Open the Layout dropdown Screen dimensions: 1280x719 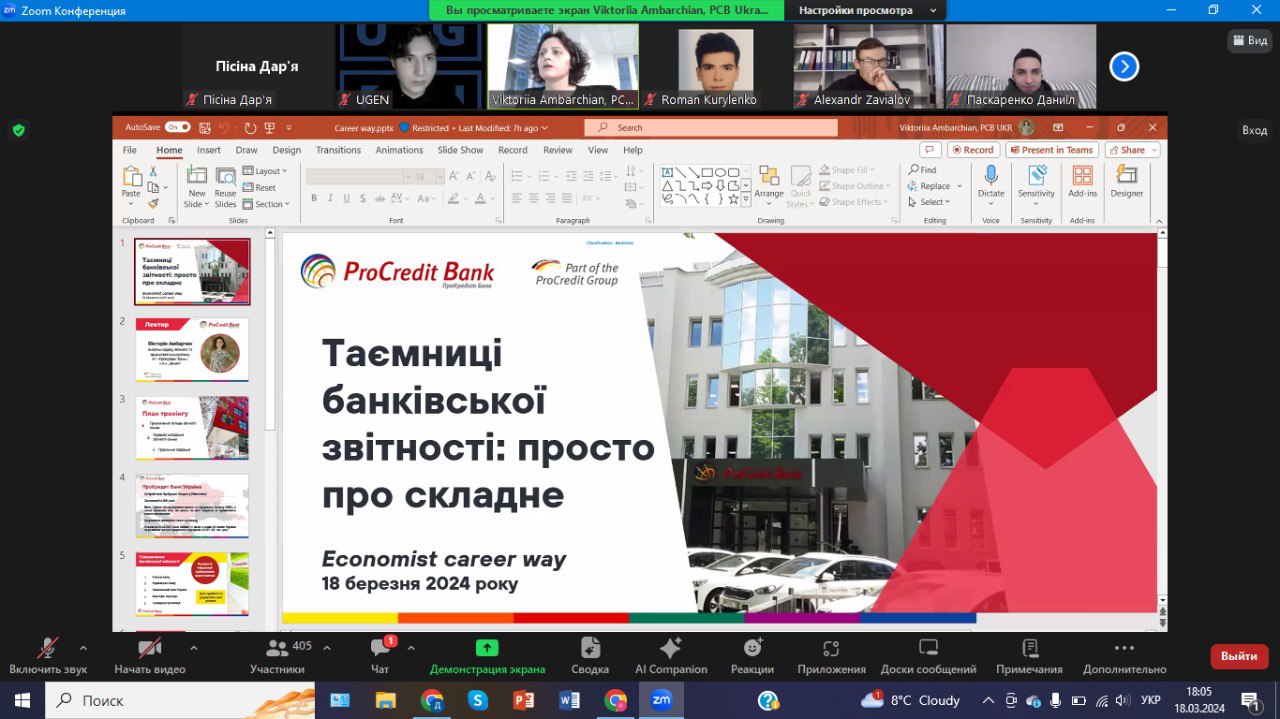point(265,171)
